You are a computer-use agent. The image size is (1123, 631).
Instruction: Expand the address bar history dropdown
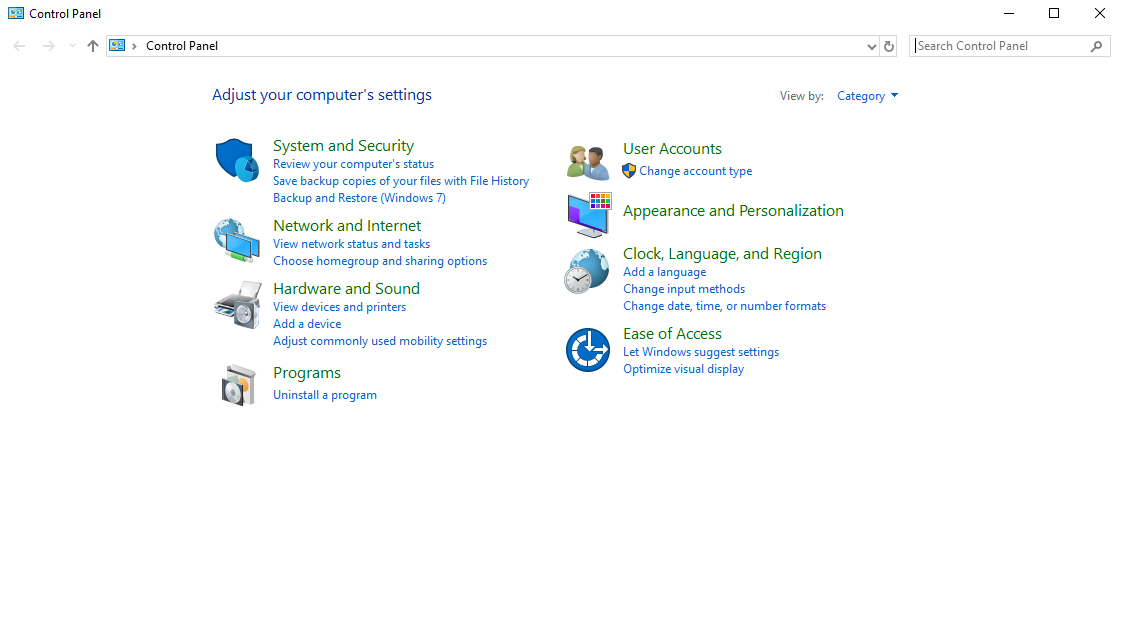(872, 46)
